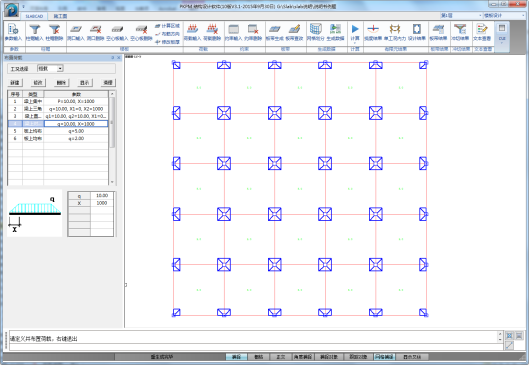Click the PKPM application logo button
The image size is (530, 365).
(11, 10)
